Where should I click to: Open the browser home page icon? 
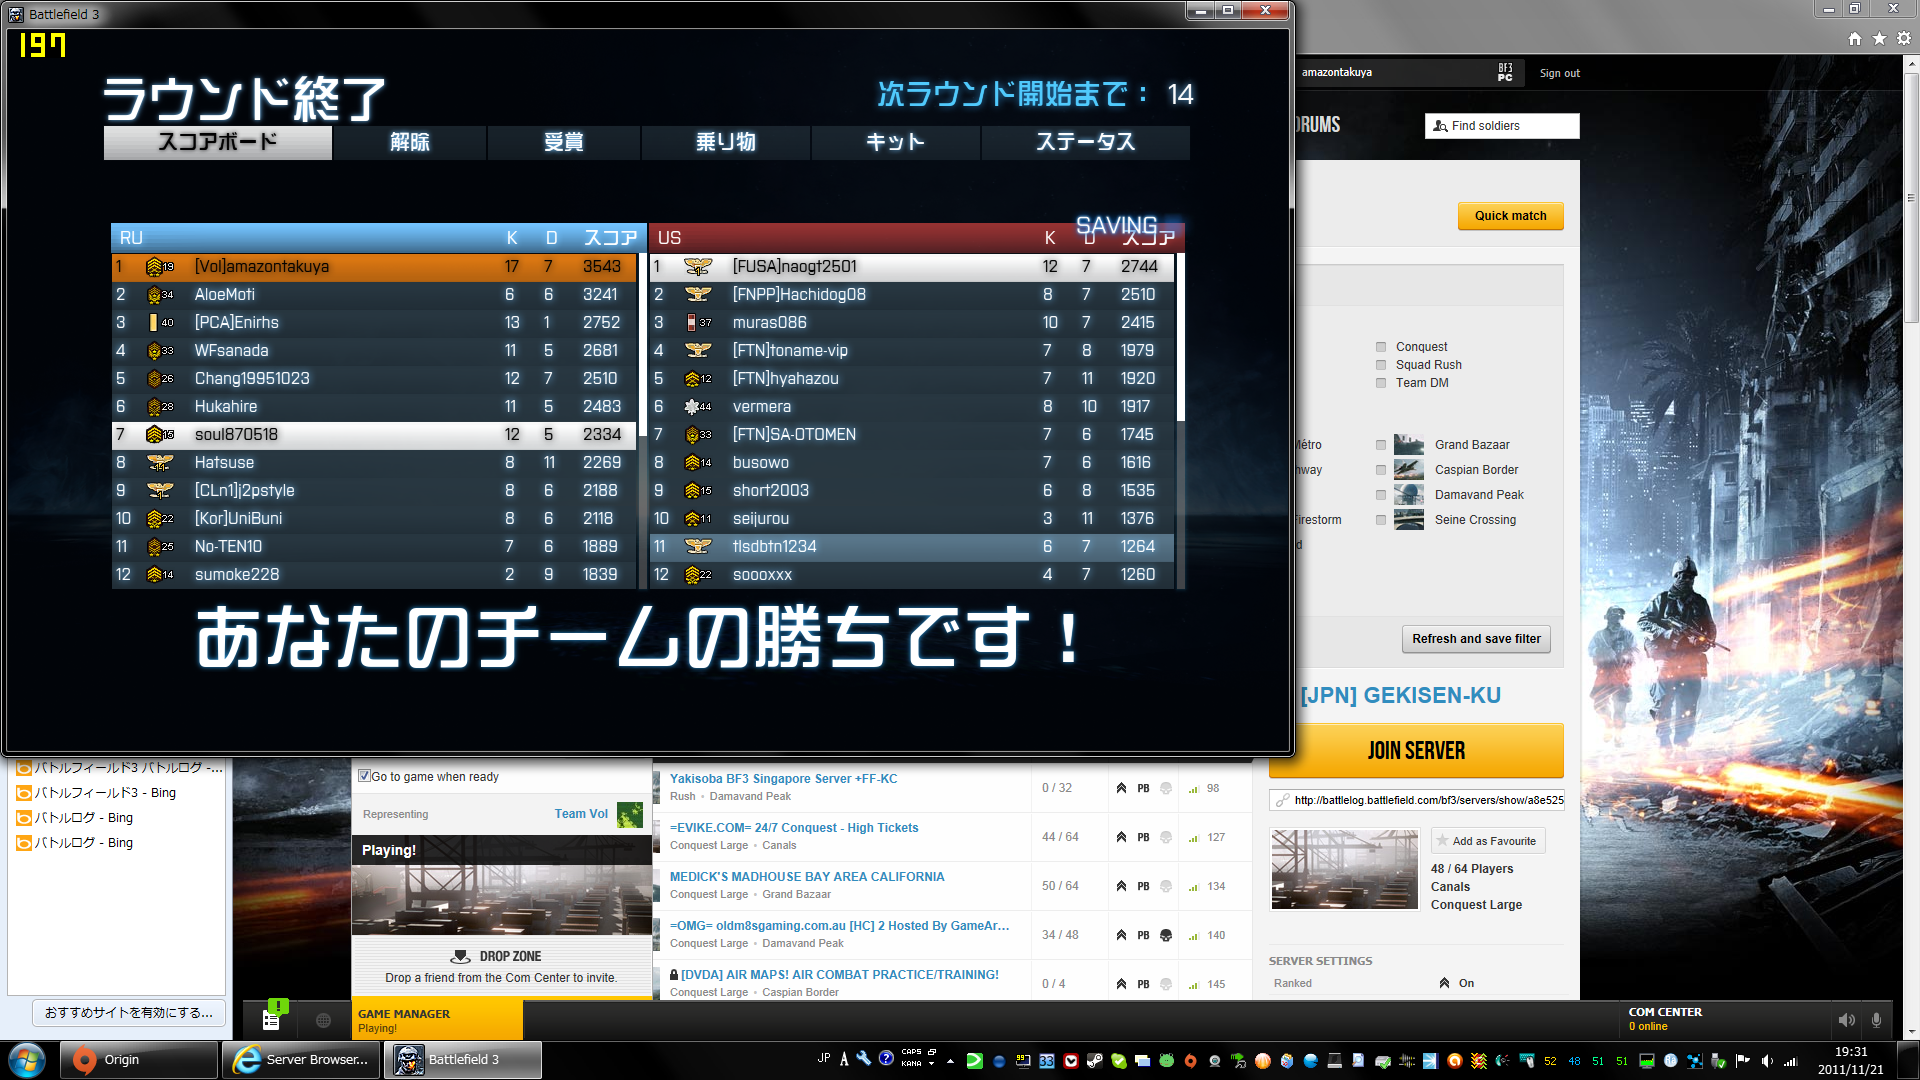pyautogui.click(x=1855, y=38)
